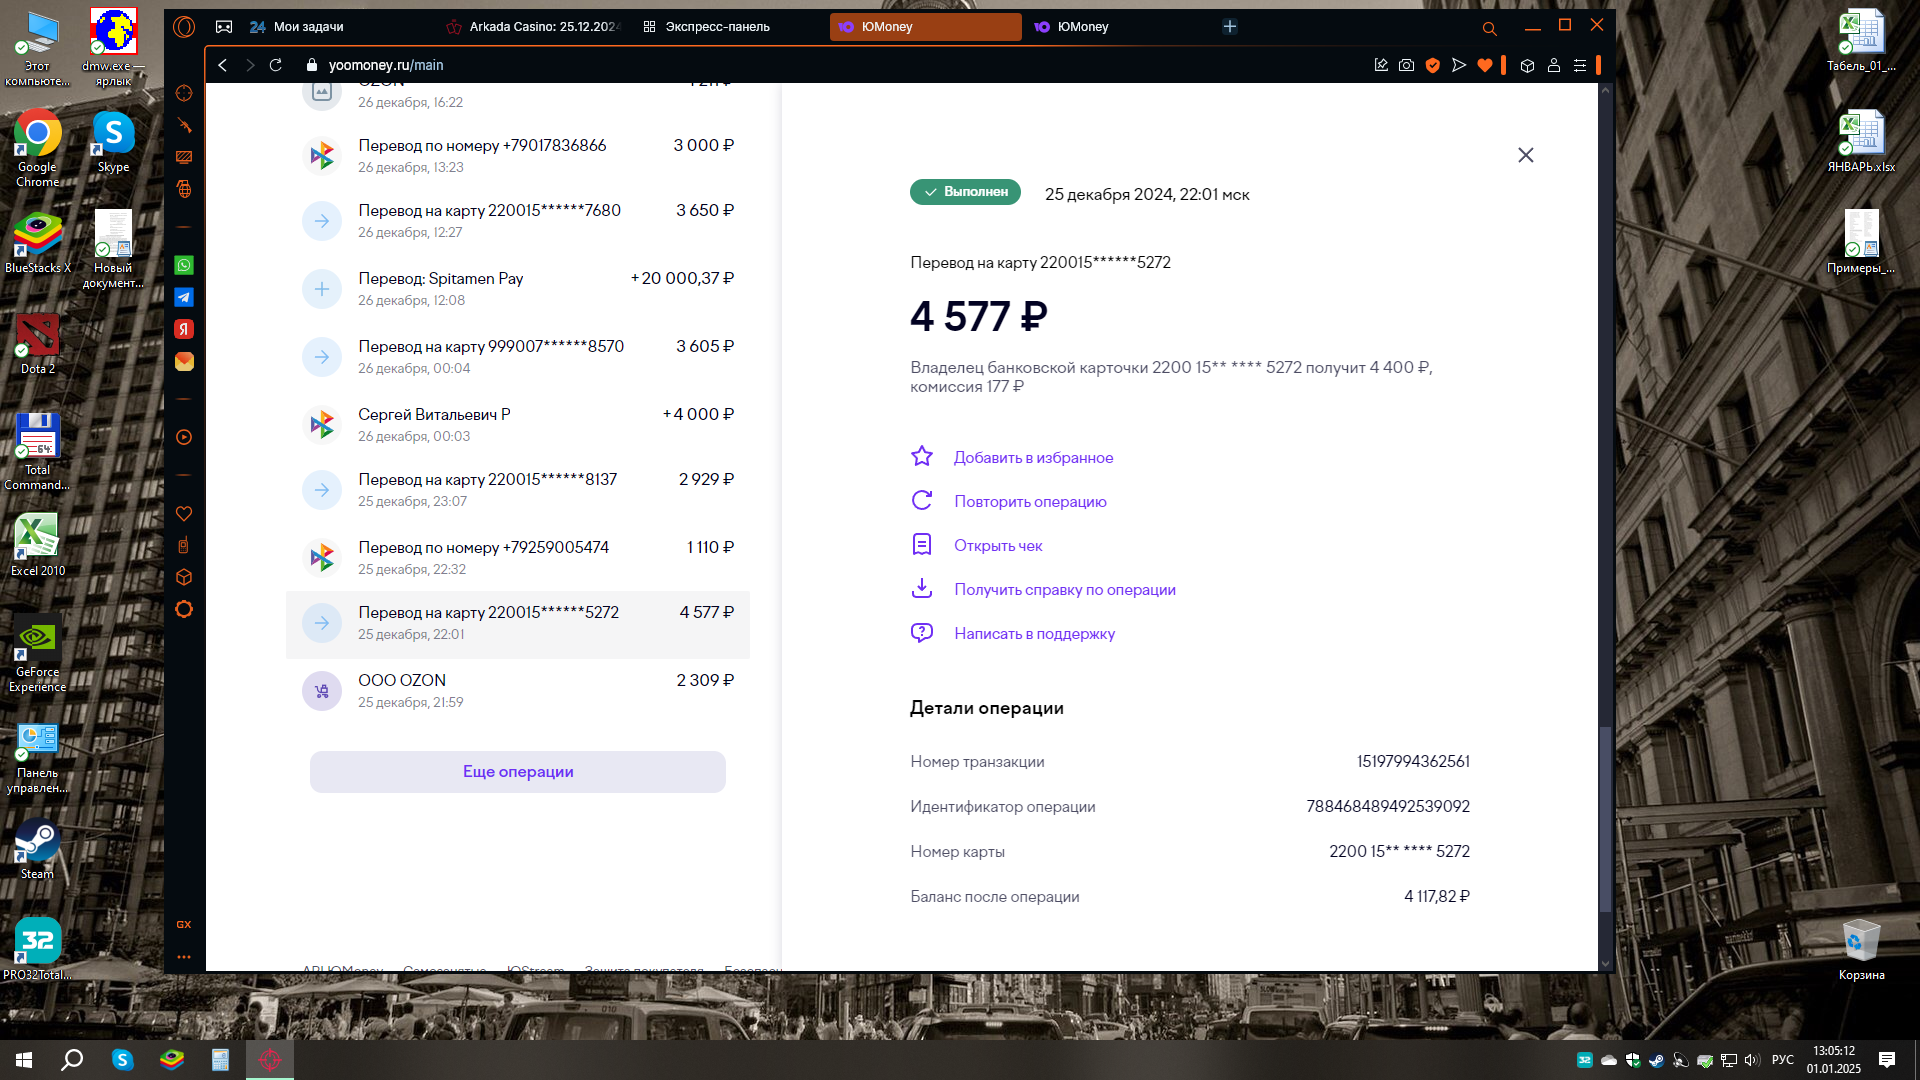Click the Еще операции button
1920x1080 pixels.
518,772
